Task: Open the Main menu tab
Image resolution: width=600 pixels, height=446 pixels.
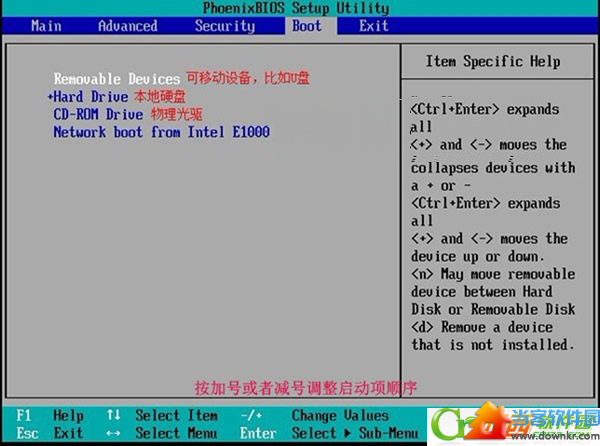Action: 46,26
